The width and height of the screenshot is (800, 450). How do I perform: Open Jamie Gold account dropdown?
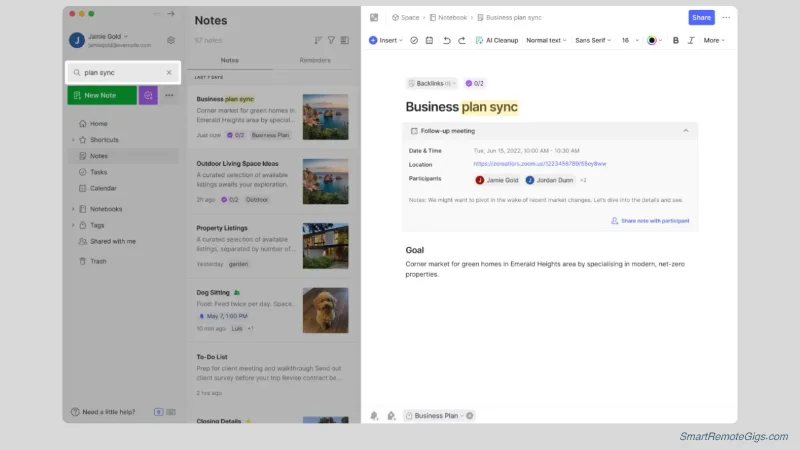point(109,36)
